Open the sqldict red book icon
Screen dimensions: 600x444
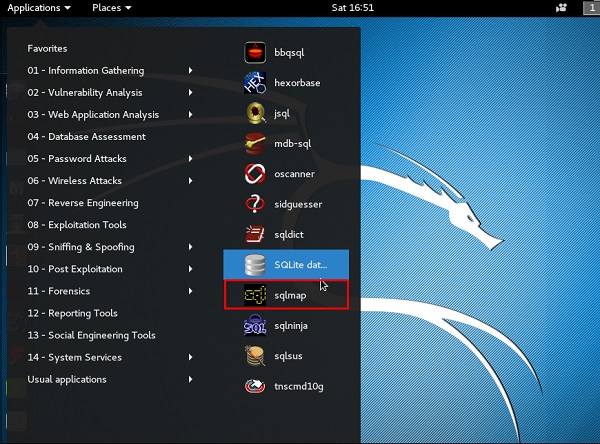[x=255, y=234]
